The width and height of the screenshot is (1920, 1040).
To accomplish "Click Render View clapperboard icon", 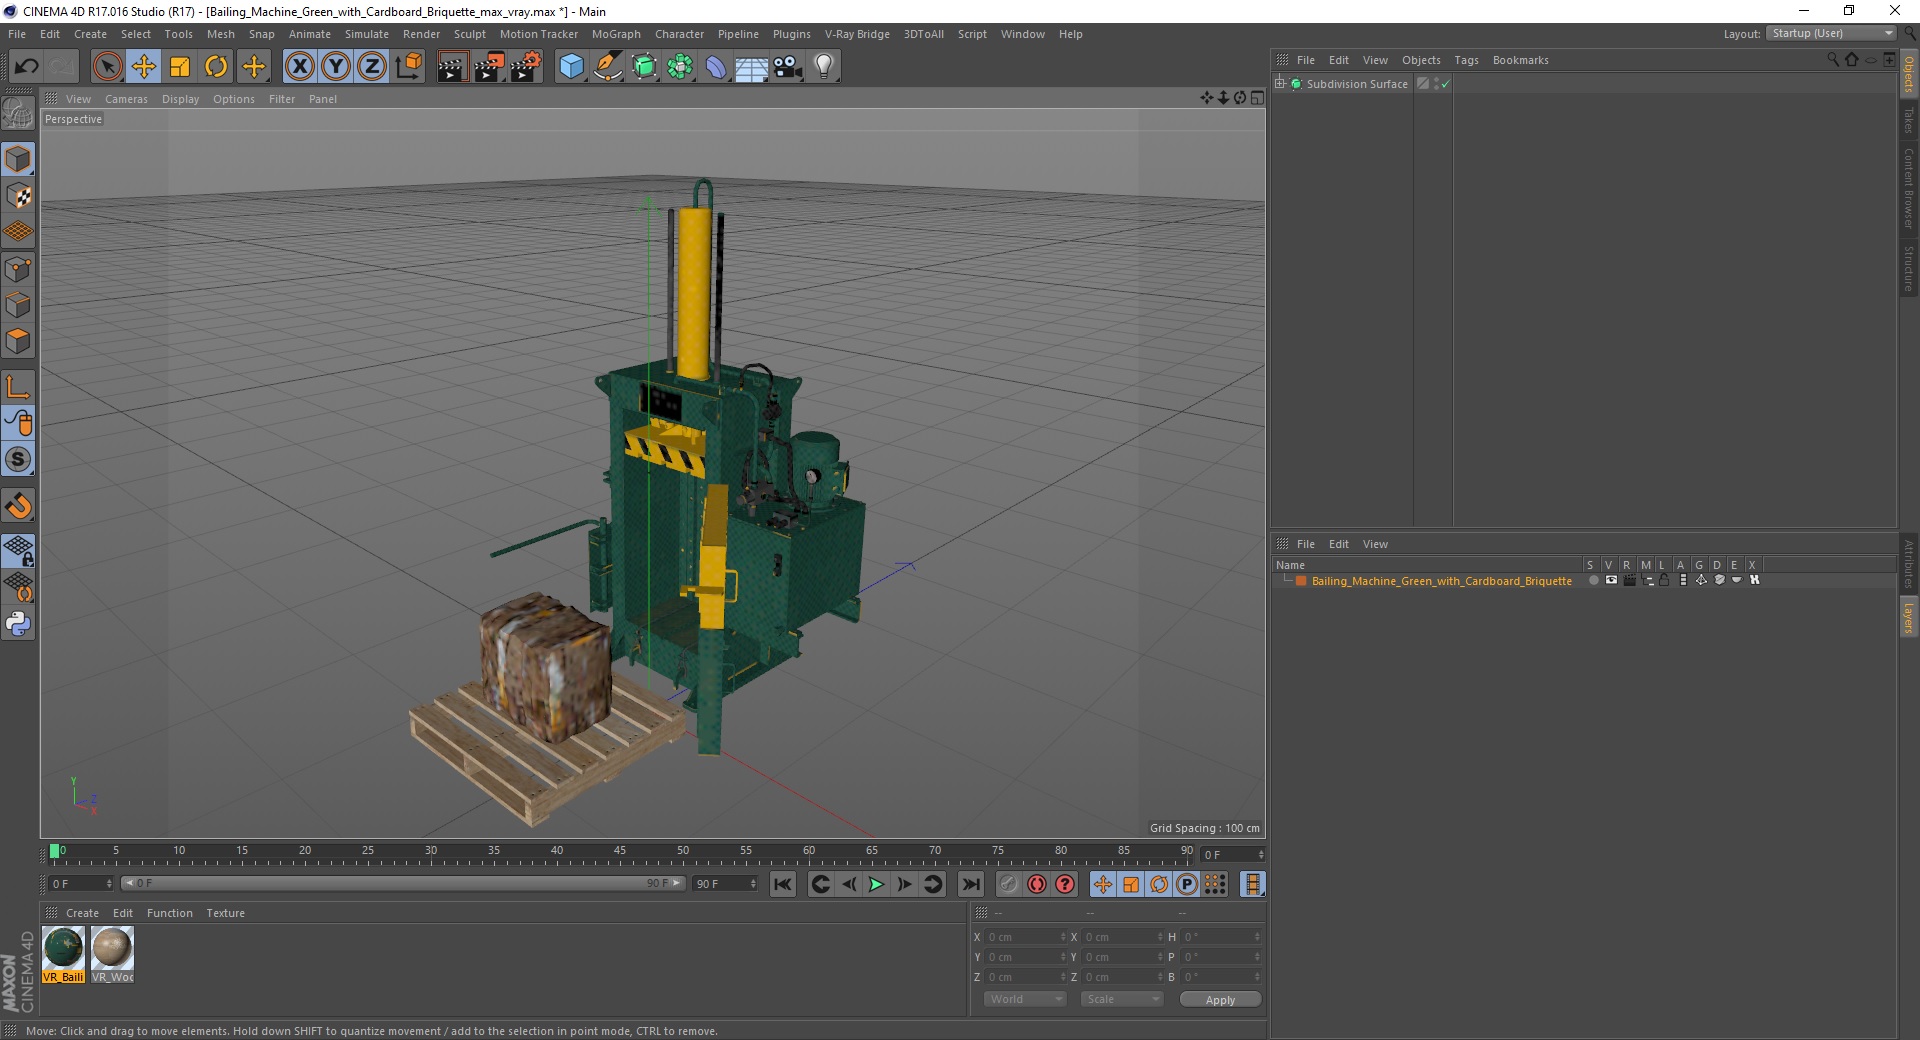I will (452, 67).
